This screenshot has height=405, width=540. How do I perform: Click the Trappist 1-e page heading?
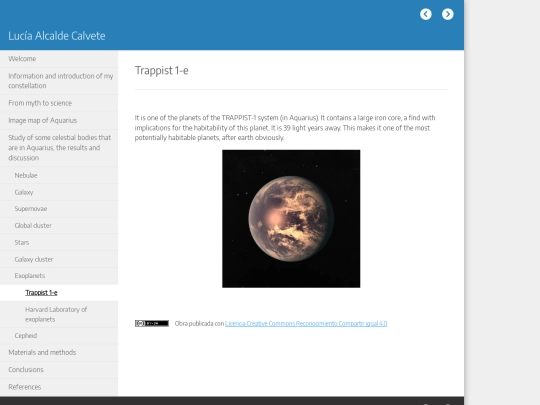(x=162, y=71)
